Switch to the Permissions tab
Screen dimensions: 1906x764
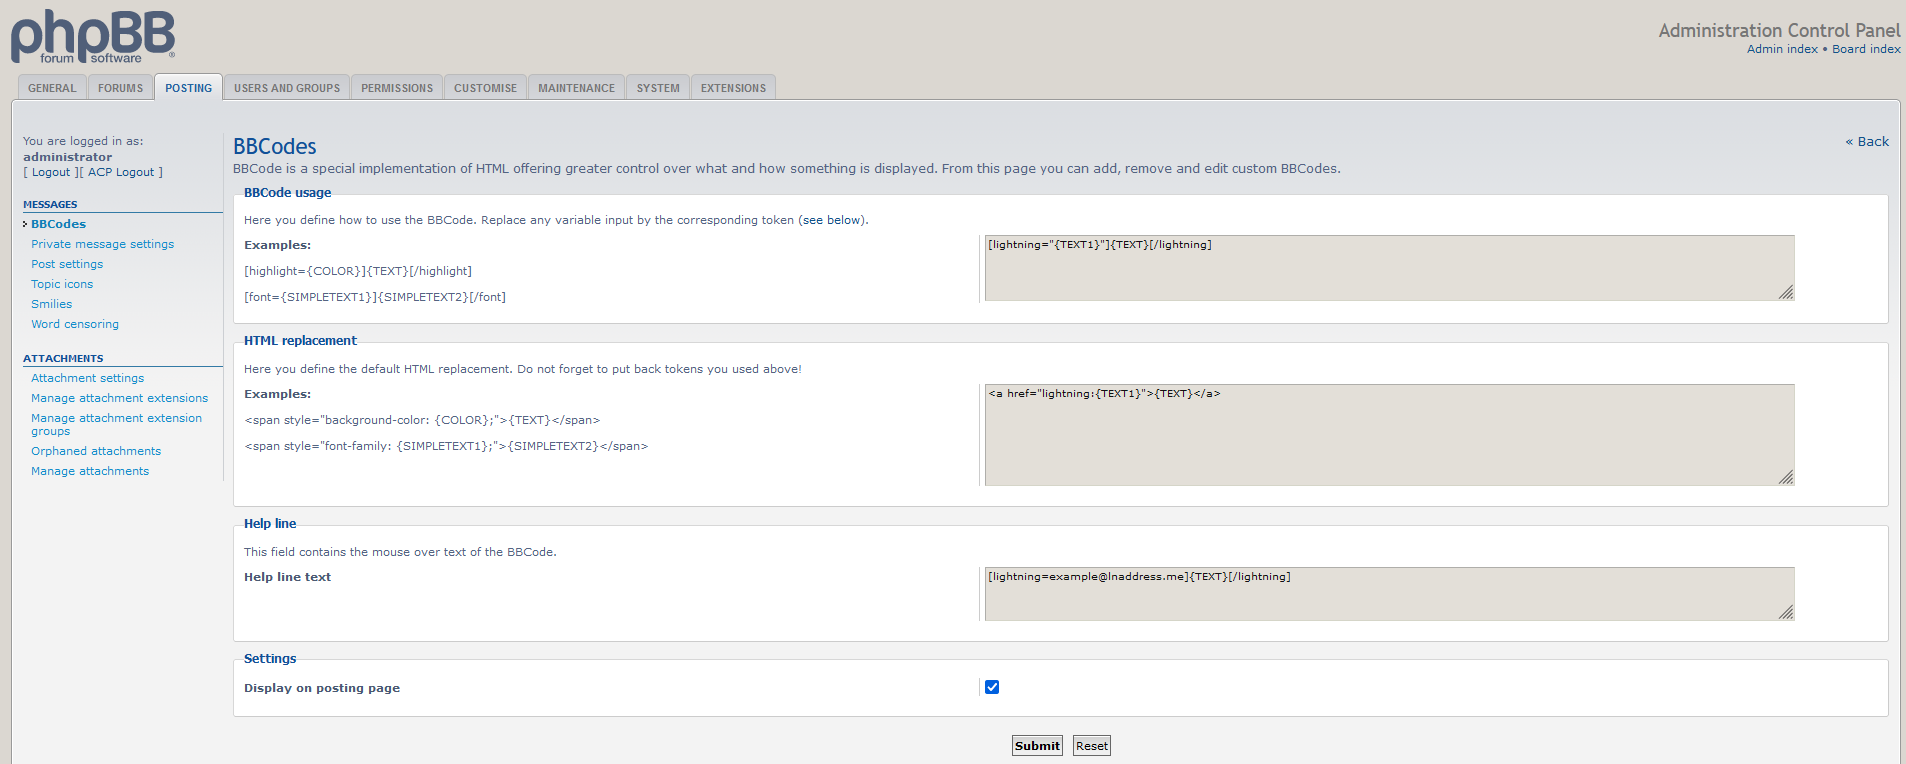tap(397, 88)
